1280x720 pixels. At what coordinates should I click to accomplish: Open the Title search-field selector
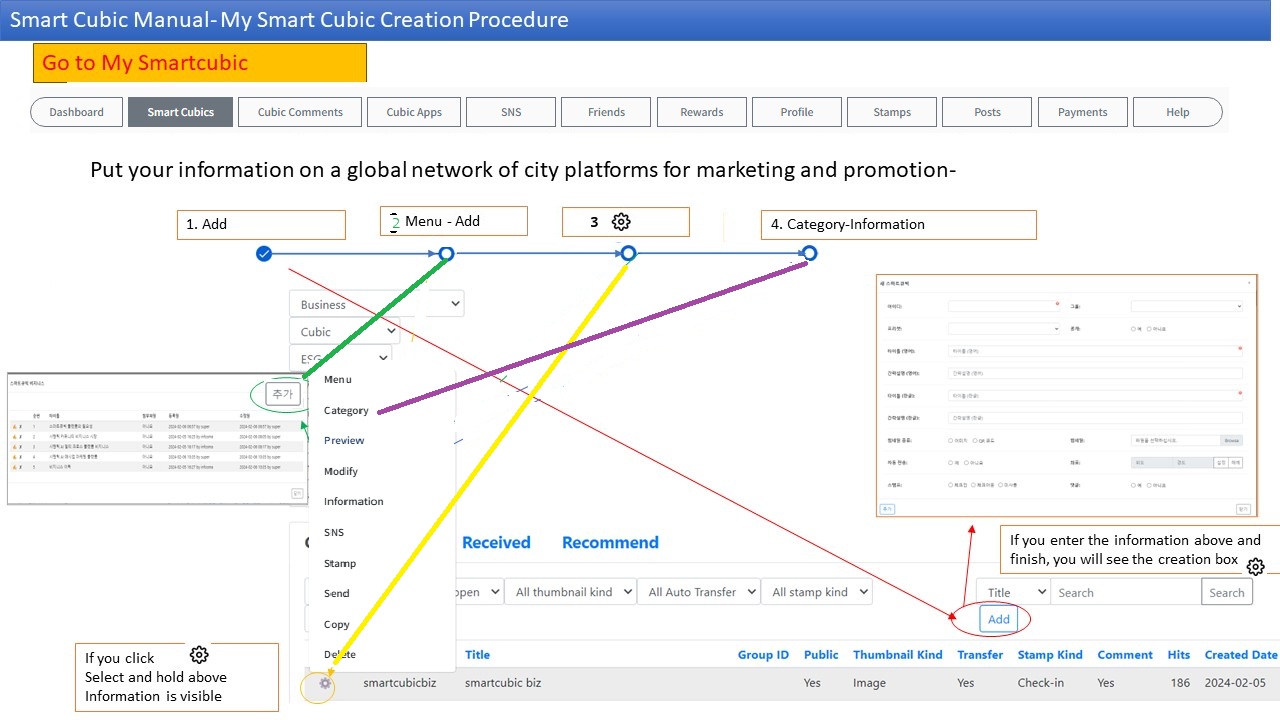1012,592
